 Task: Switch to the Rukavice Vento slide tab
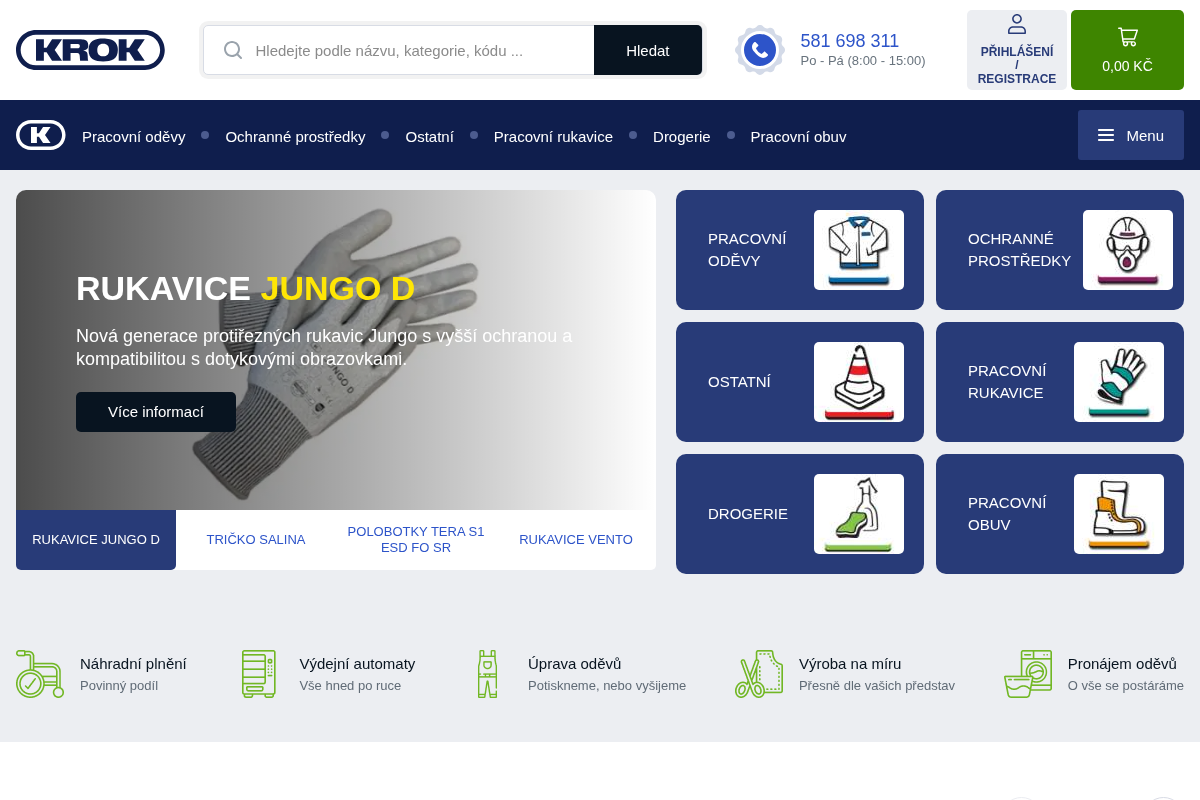click(576, 540)
